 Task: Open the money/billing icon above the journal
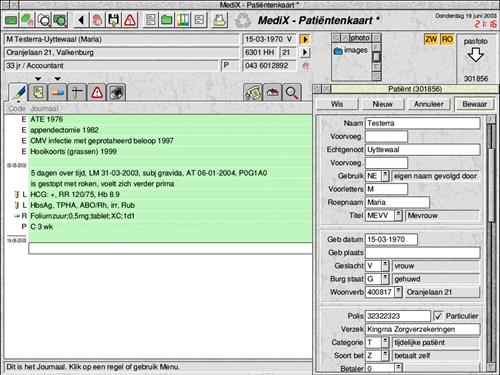tap(253, 92)
